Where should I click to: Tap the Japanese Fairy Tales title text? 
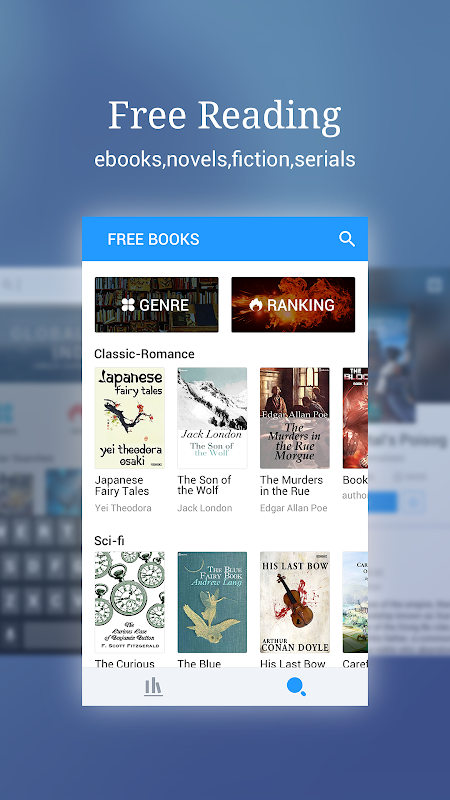pyautogui.click(x=122, y=486)
